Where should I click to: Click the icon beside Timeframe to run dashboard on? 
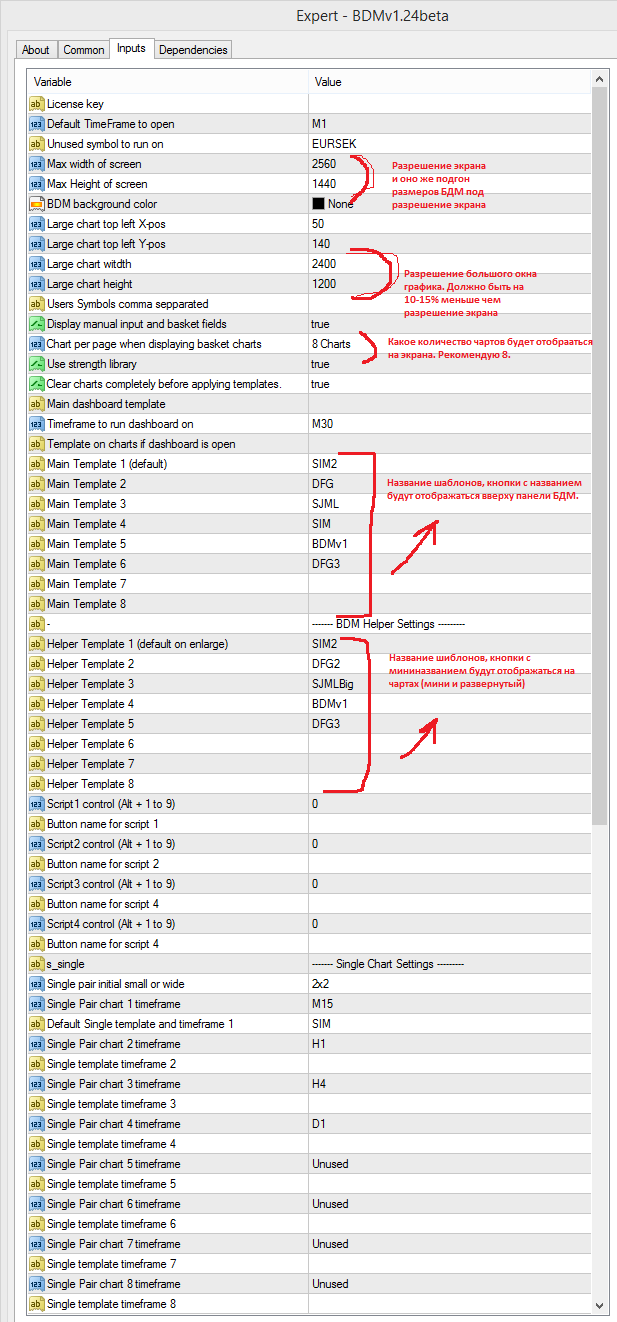point(36,424)
